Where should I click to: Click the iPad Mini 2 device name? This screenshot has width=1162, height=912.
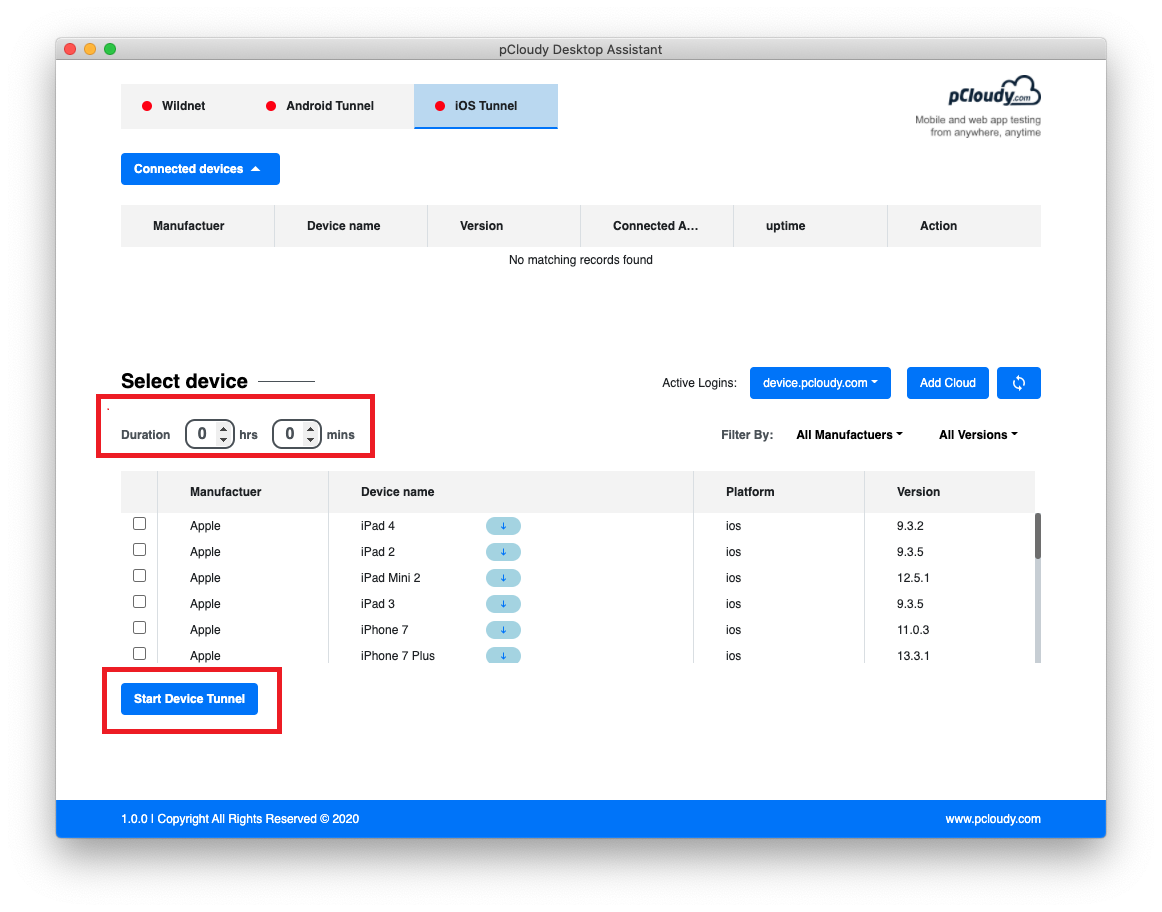pyautogui.click(x=391, y=578)
